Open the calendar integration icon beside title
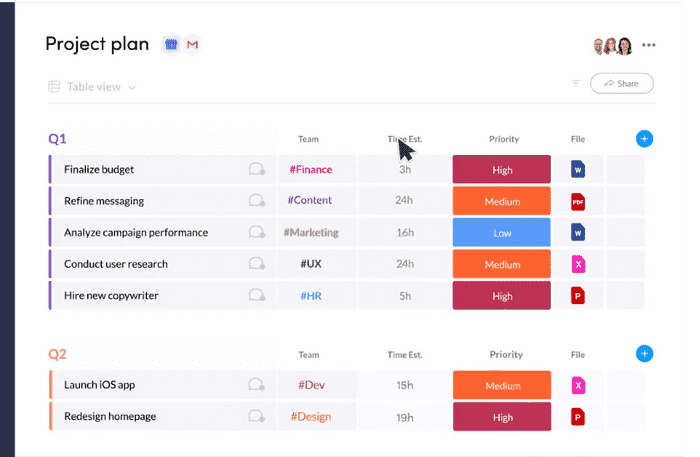 pyautogui.click(x=171, y=45)
